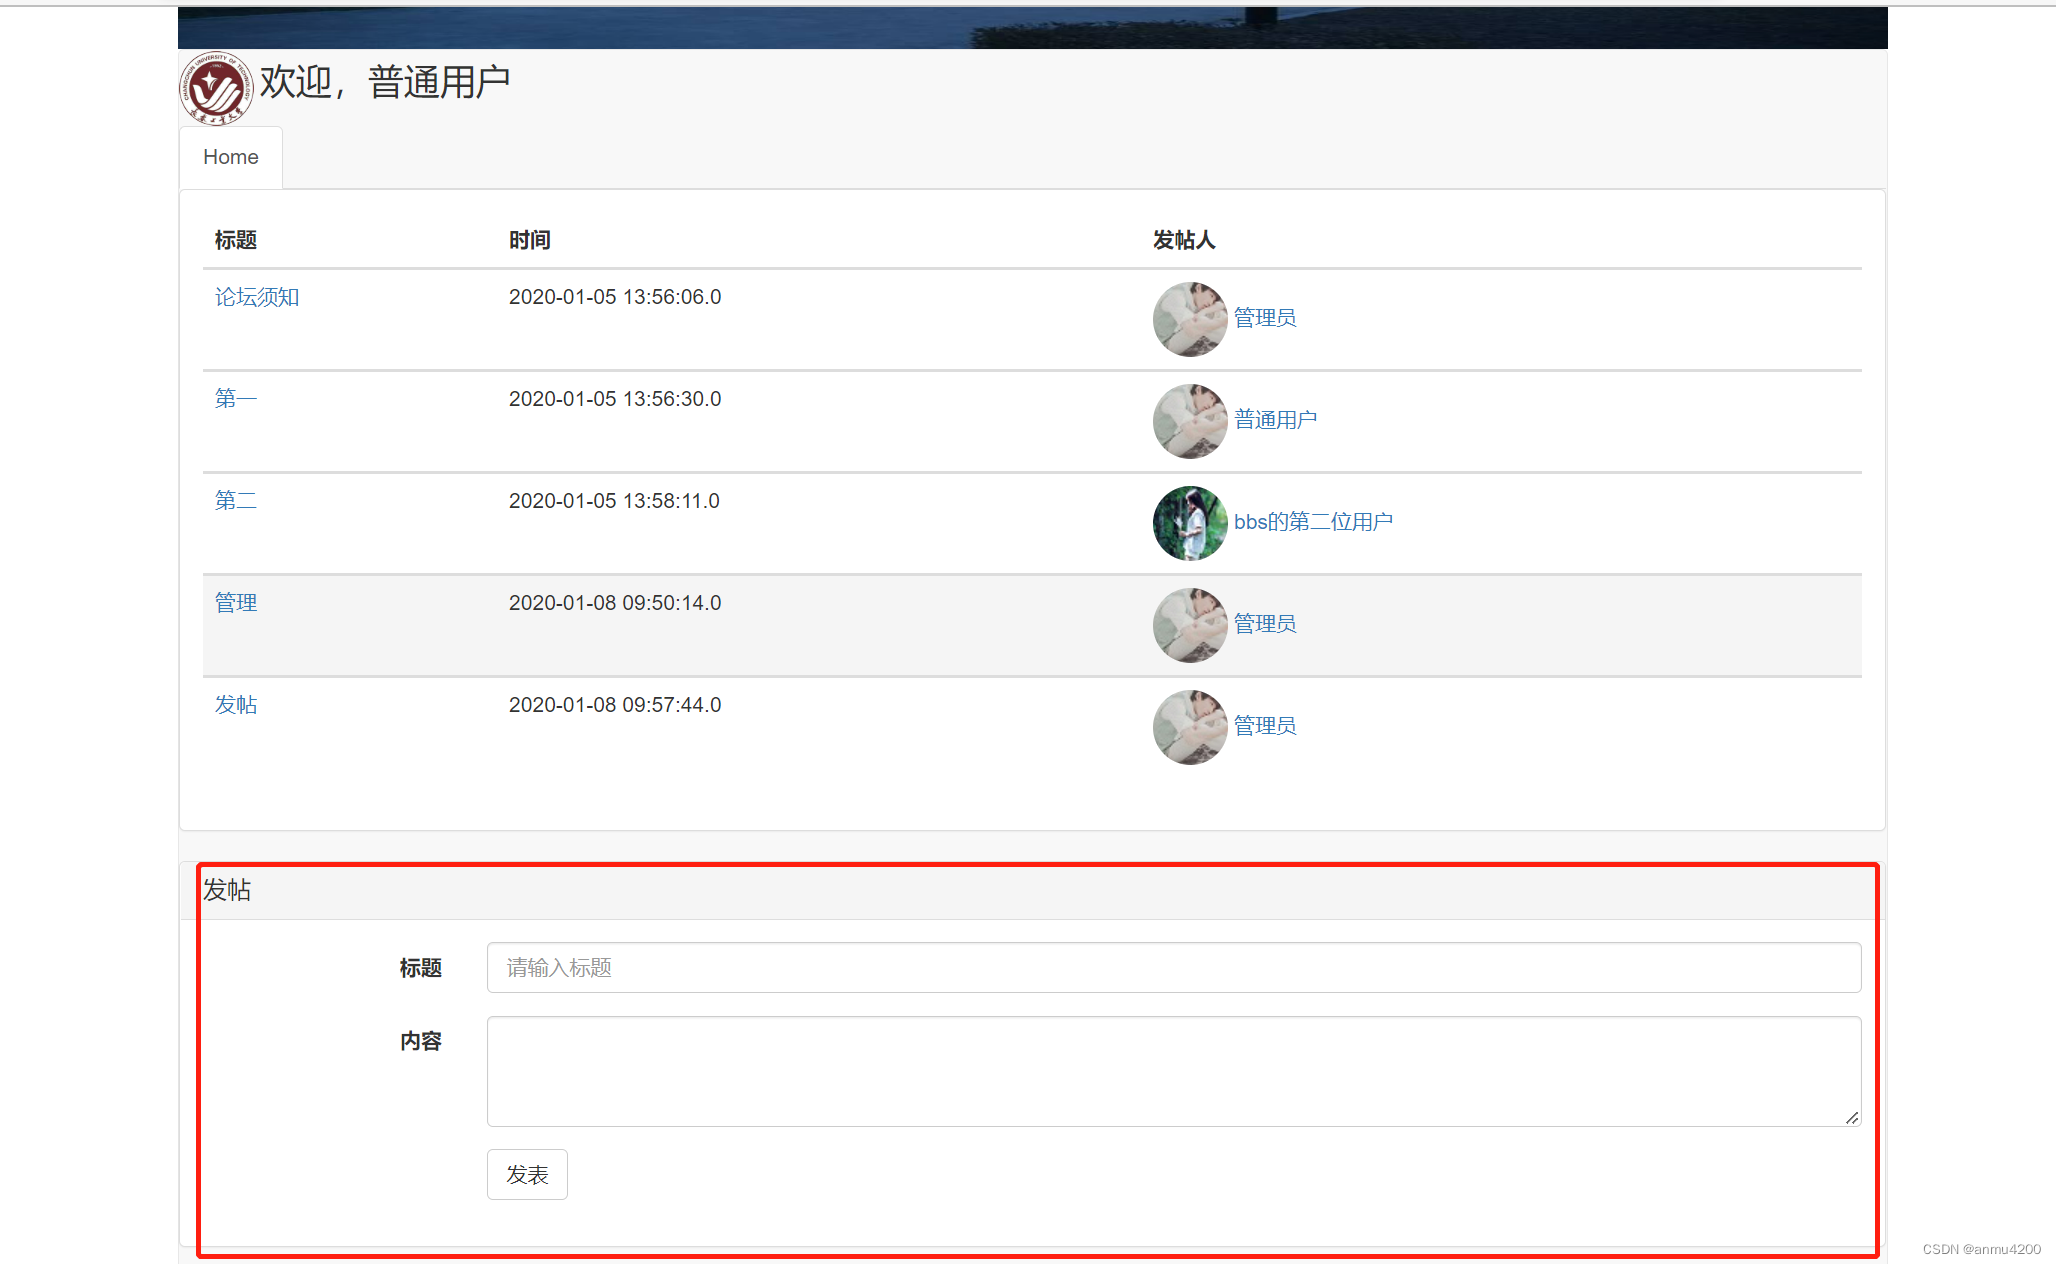Focus the 标题 input field

coord(1174,967)
